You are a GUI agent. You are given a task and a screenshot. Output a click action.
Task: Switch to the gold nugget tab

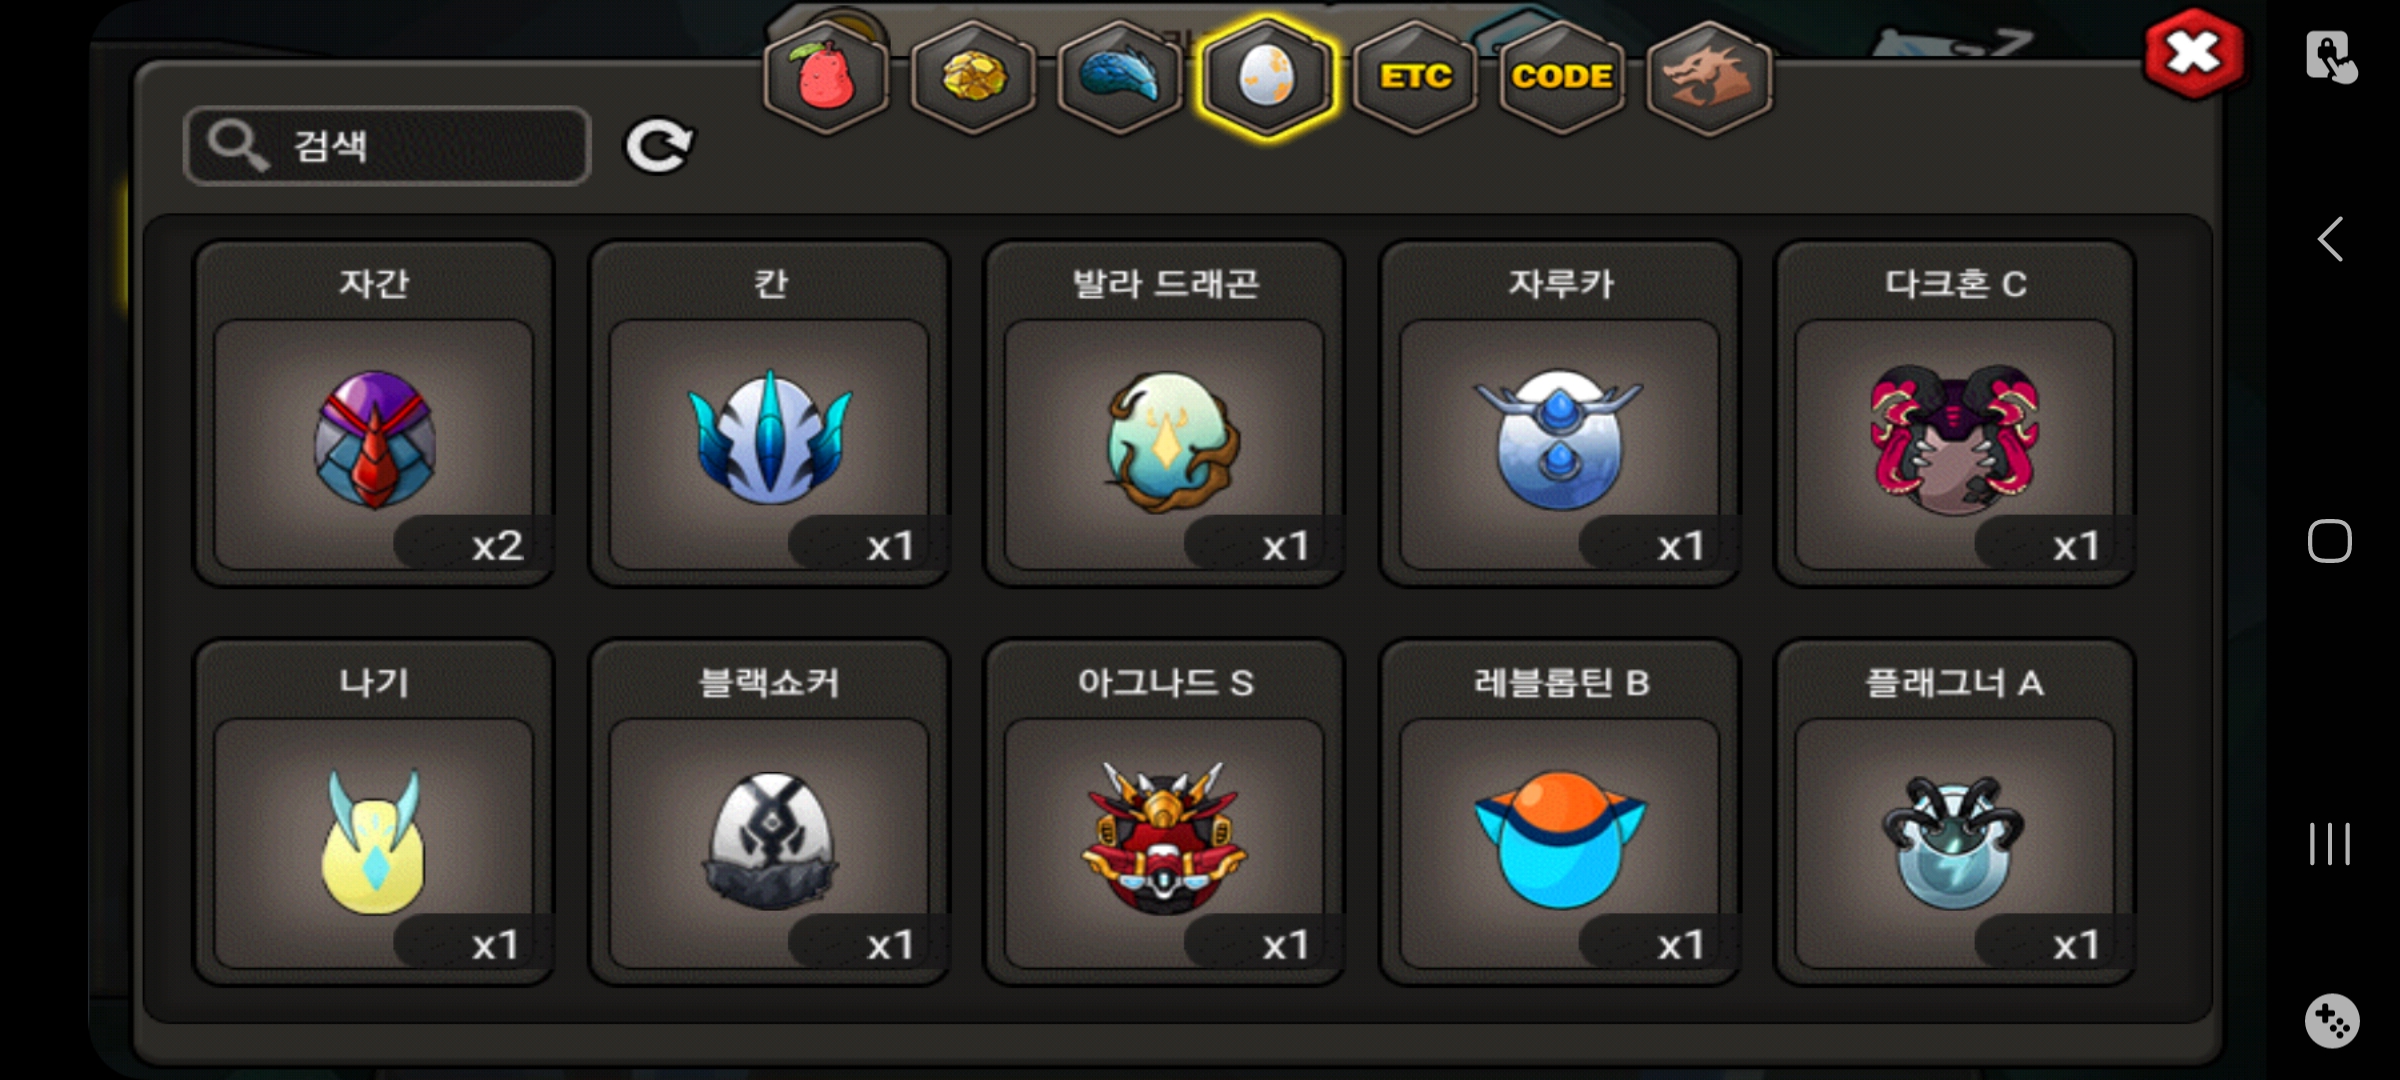coord(973,77)
